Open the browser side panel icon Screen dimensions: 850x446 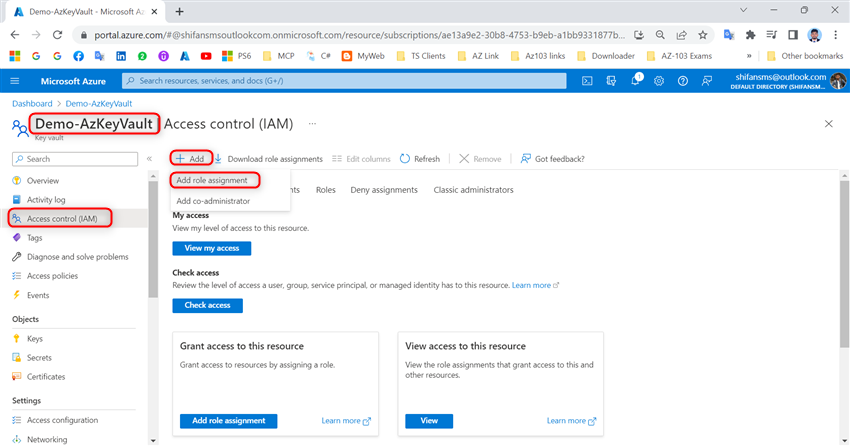click(793, 35)
